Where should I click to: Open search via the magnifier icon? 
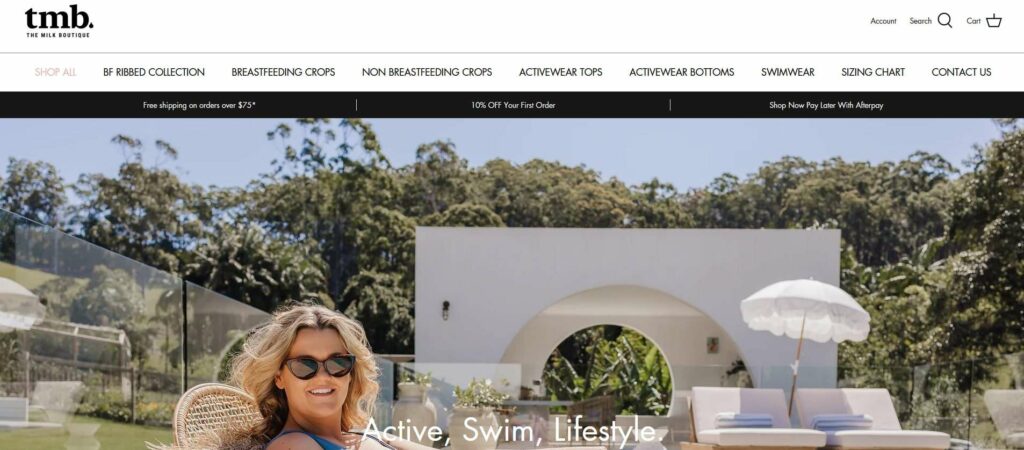pyautogui.click(x=945, y=21)
